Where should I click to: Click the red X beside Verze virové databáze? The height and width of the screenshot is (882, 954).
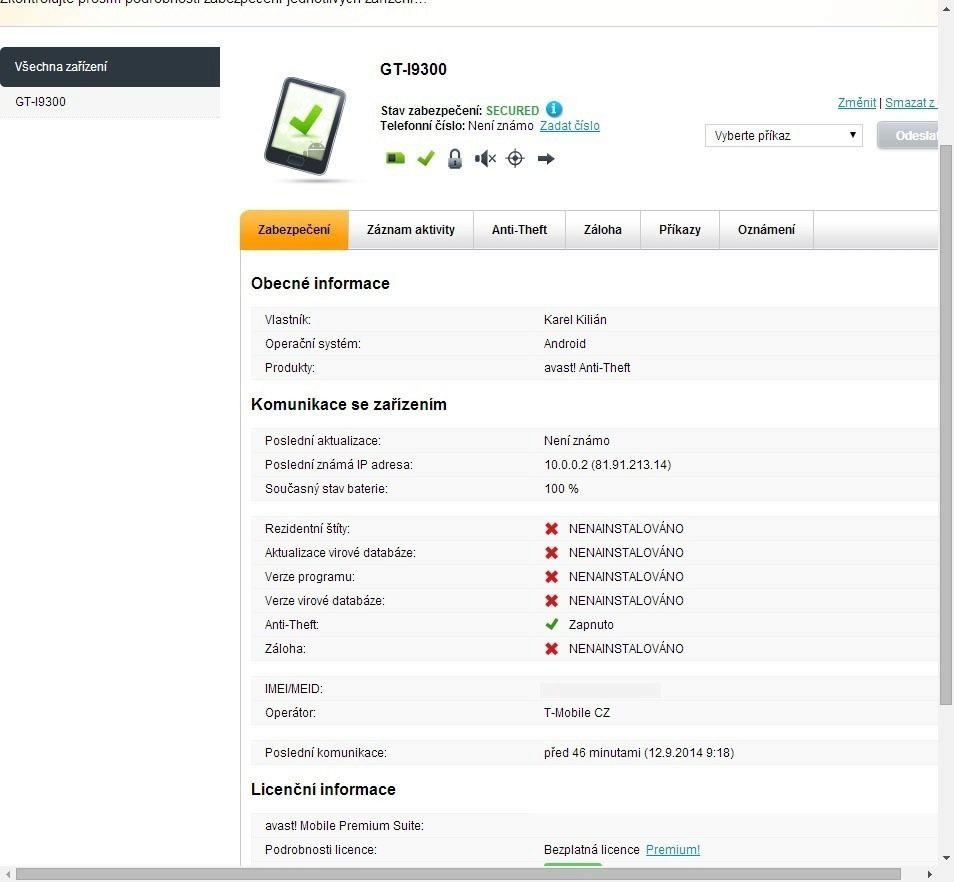pyautogui.click(x=551, y=600)
